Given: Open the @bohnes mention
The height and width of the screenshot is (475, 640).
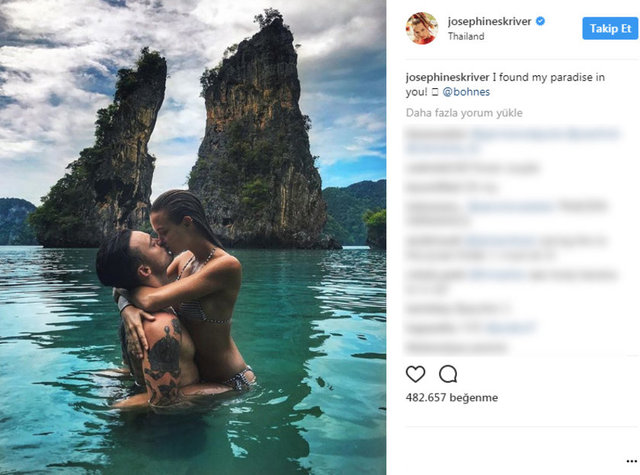Looking at the screenshot, I should [466, 92].
